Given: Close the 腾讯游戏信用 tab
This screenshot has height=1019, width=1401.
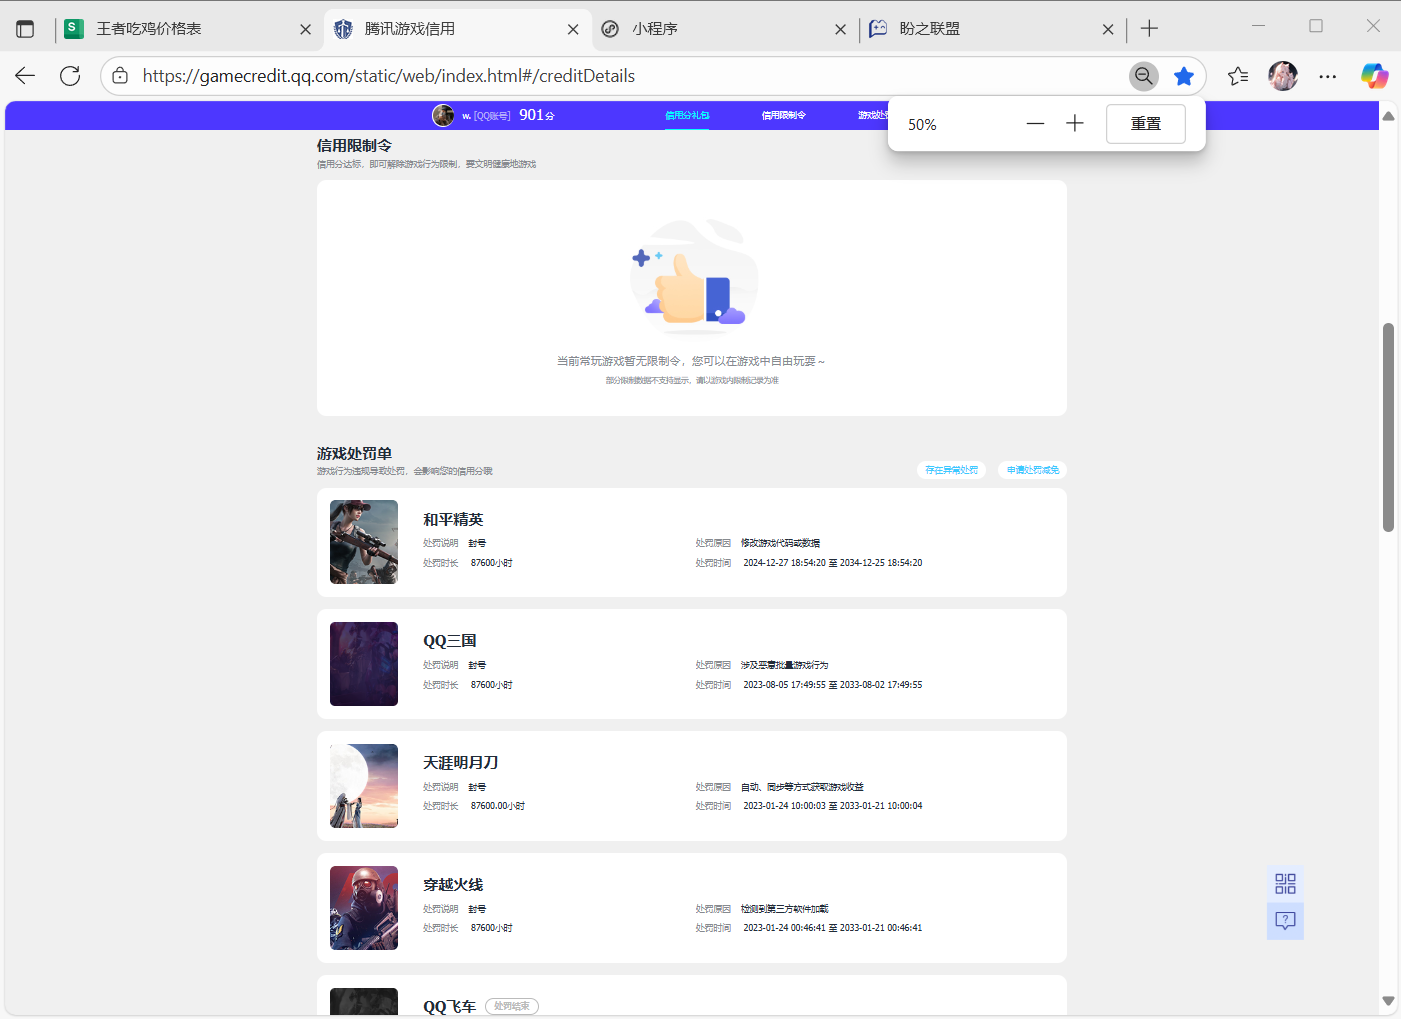Looking at the screenshot, I should tap(573, 30).
